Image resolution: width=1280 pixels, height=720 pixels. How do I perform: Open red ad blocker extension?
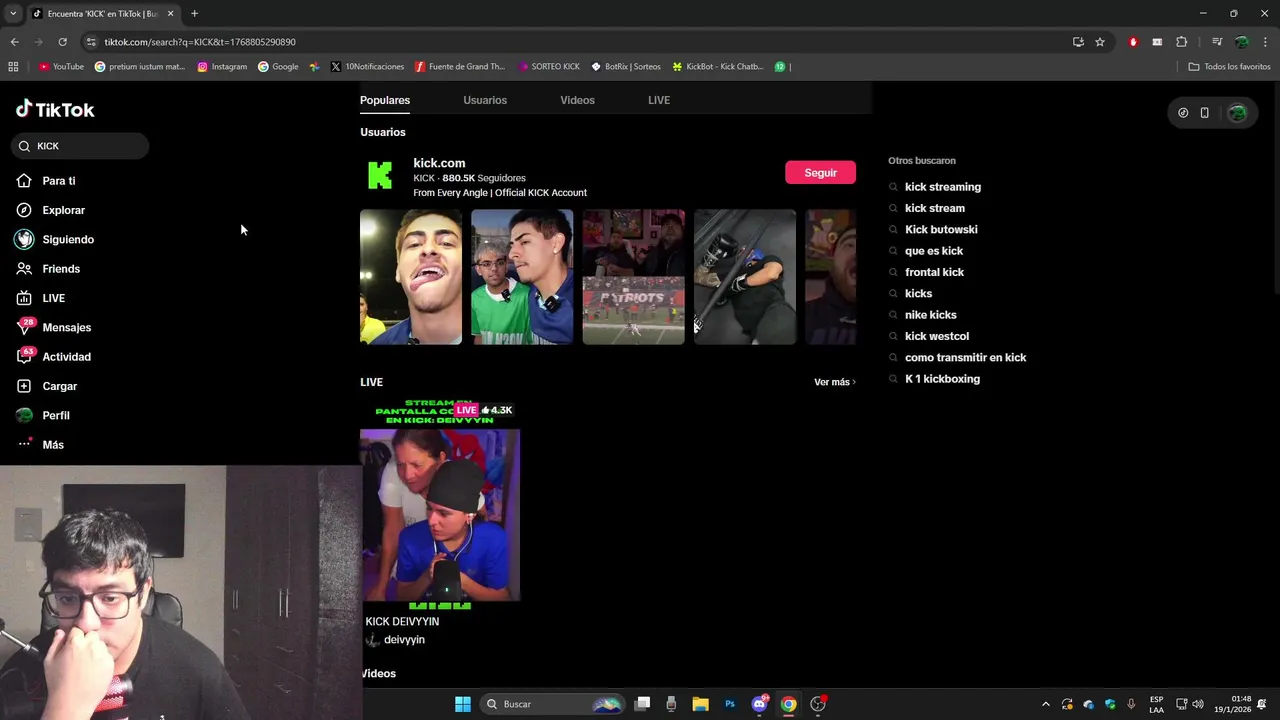(x=1133, y=42)
